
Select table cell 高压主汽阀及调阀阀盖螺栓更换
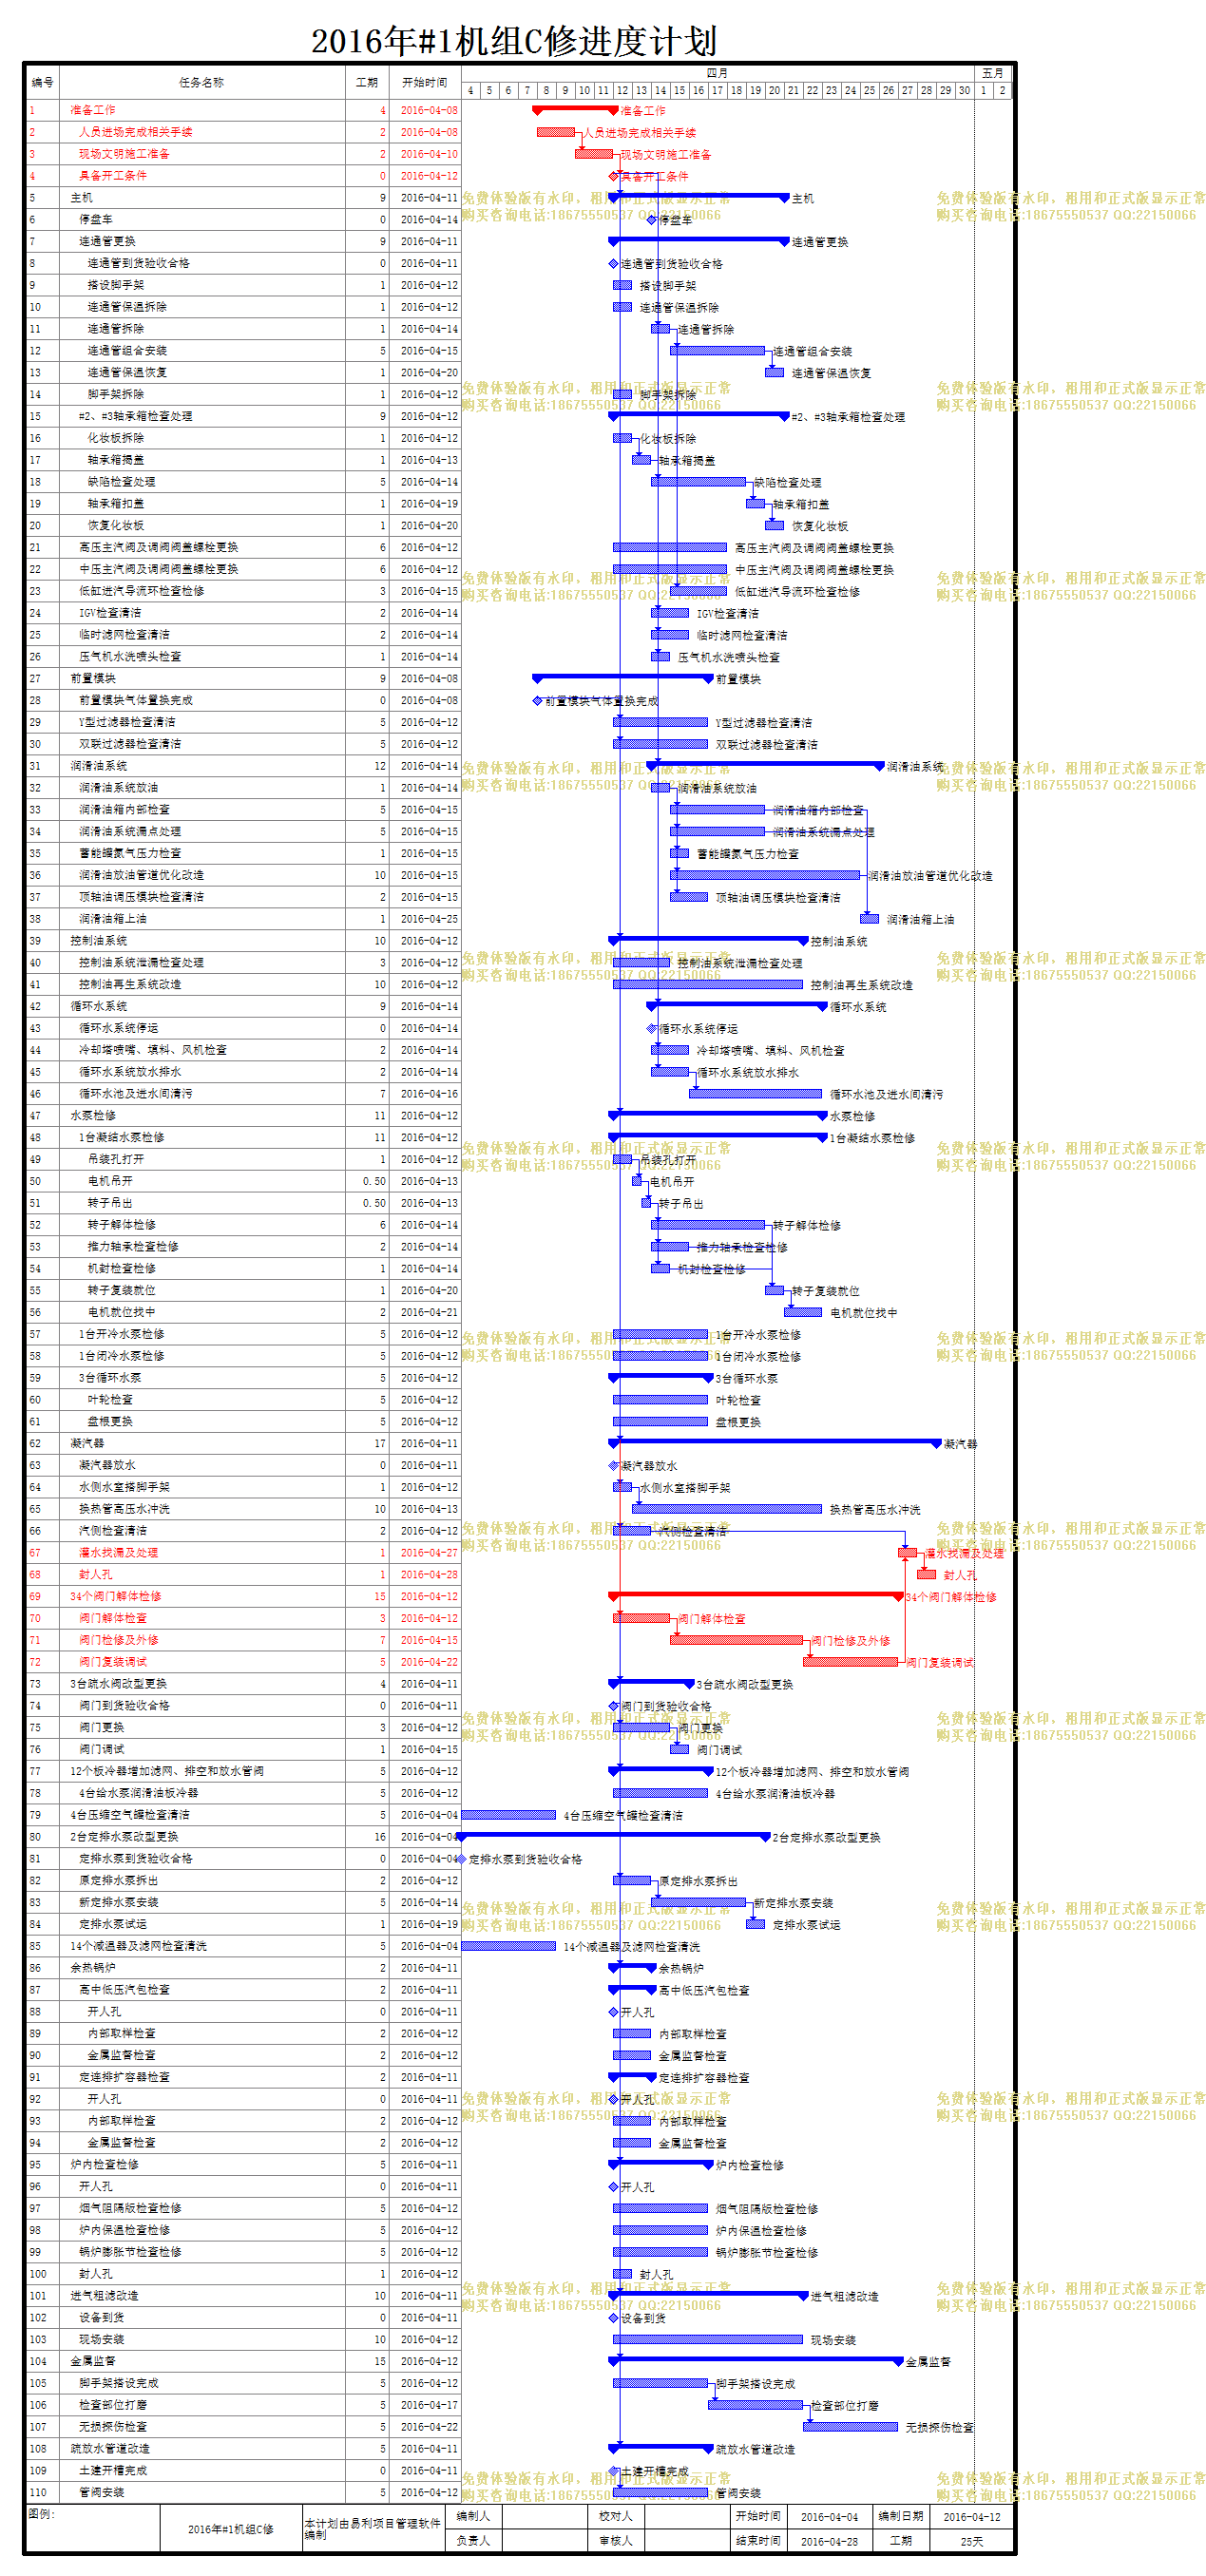(158, 547)
